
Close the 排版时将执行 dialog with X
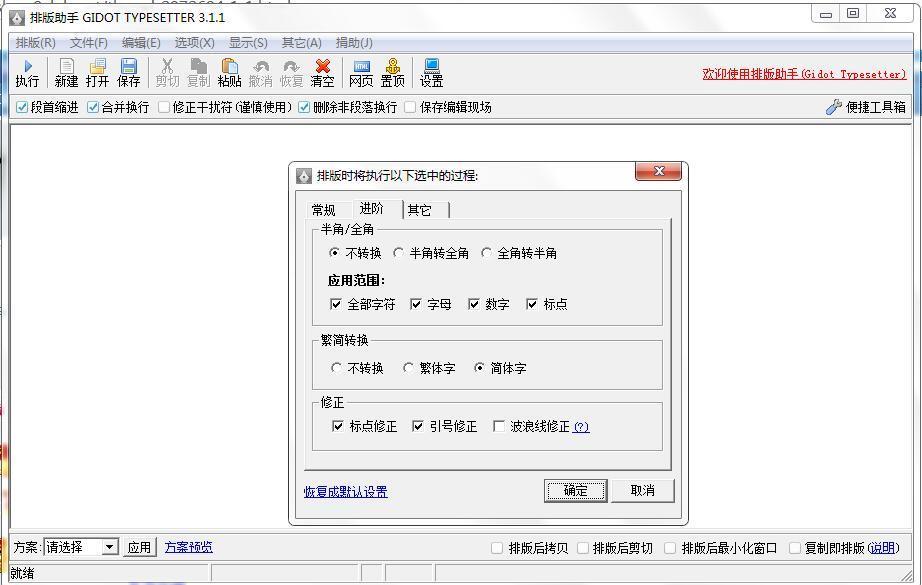[659, 171]
